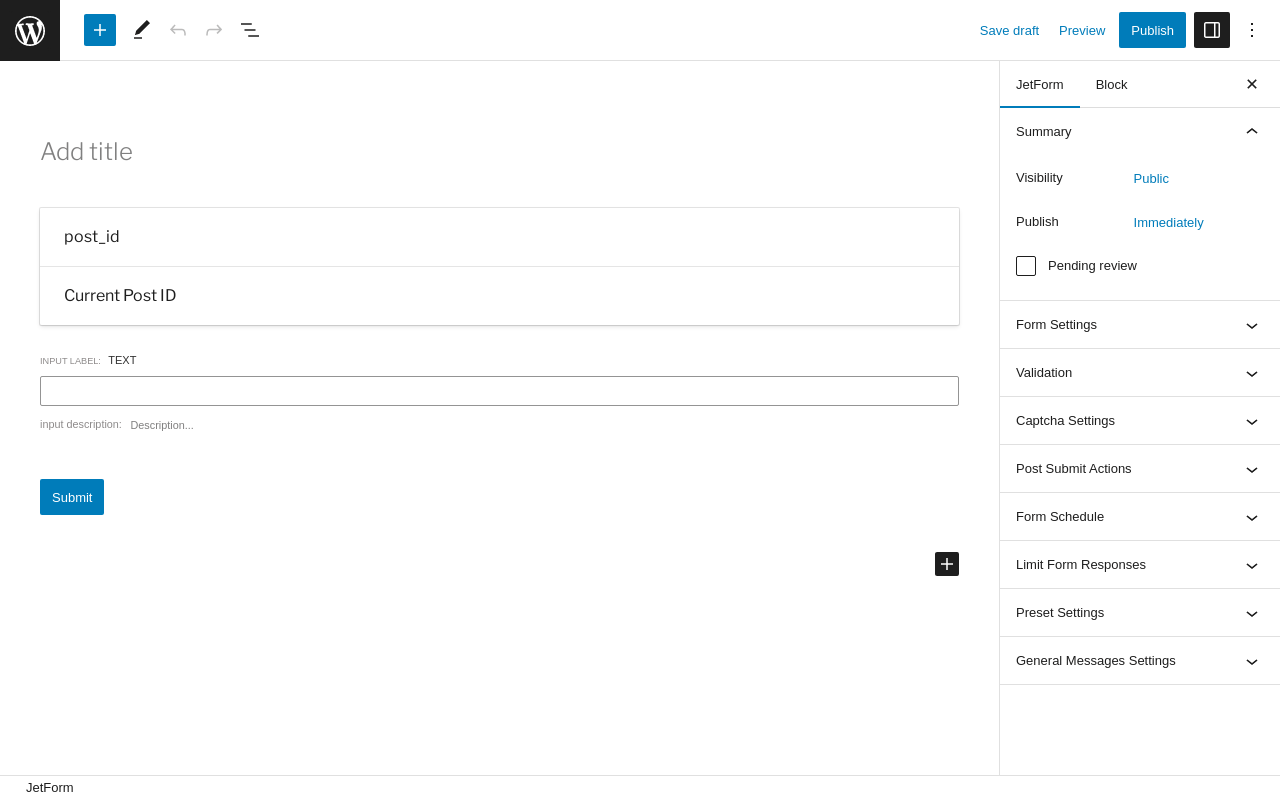The height and width of the screenshot is (800, 1280).
Task: Click the Save draft link
Action: (x=1009, y=30)
